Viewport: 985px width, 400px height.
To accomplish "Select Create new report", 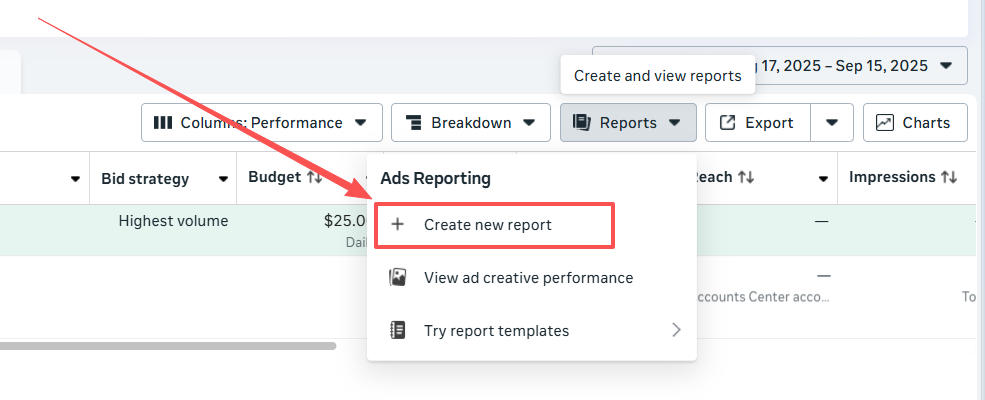I will pyautogui.click(x=494, y=225).
